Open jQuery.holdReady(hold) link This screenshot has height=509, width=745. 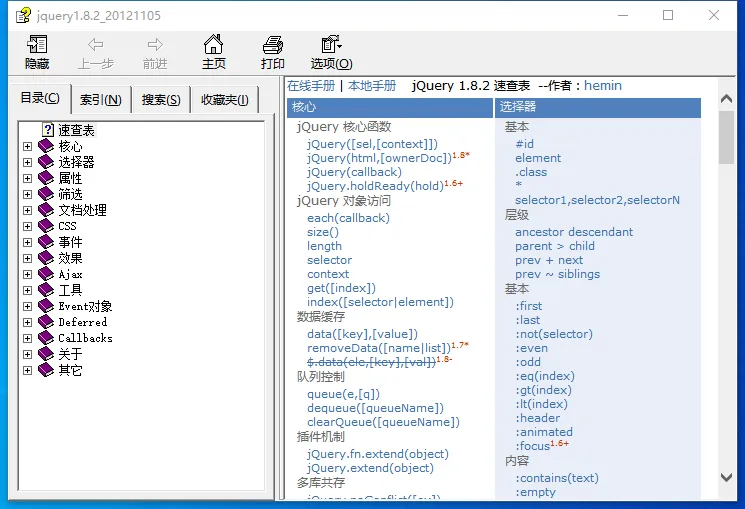coord(375,186)
